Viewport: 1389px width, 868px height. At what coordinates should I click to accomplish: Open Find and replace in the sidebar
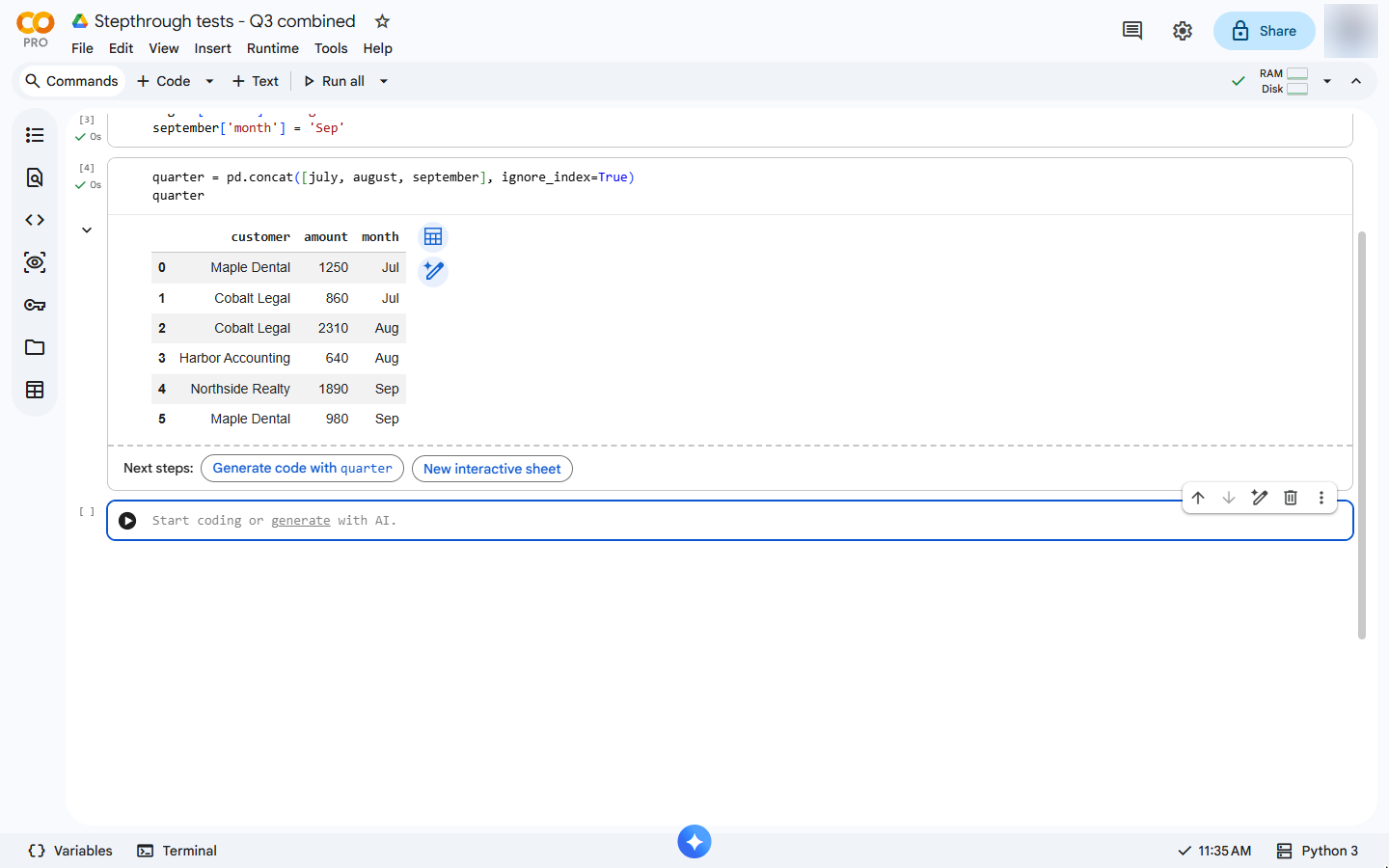35,178
